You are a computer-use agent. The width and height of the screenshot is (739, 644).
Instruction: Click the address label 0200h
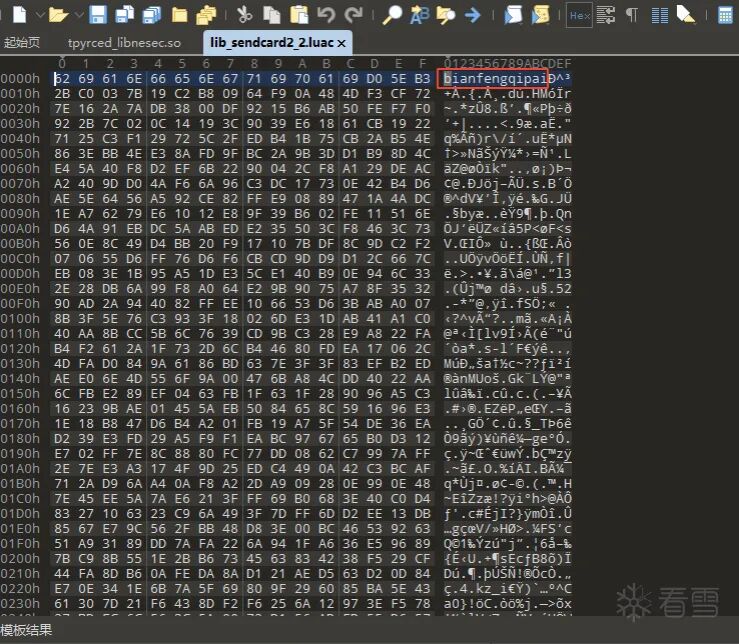click(20, 559)
